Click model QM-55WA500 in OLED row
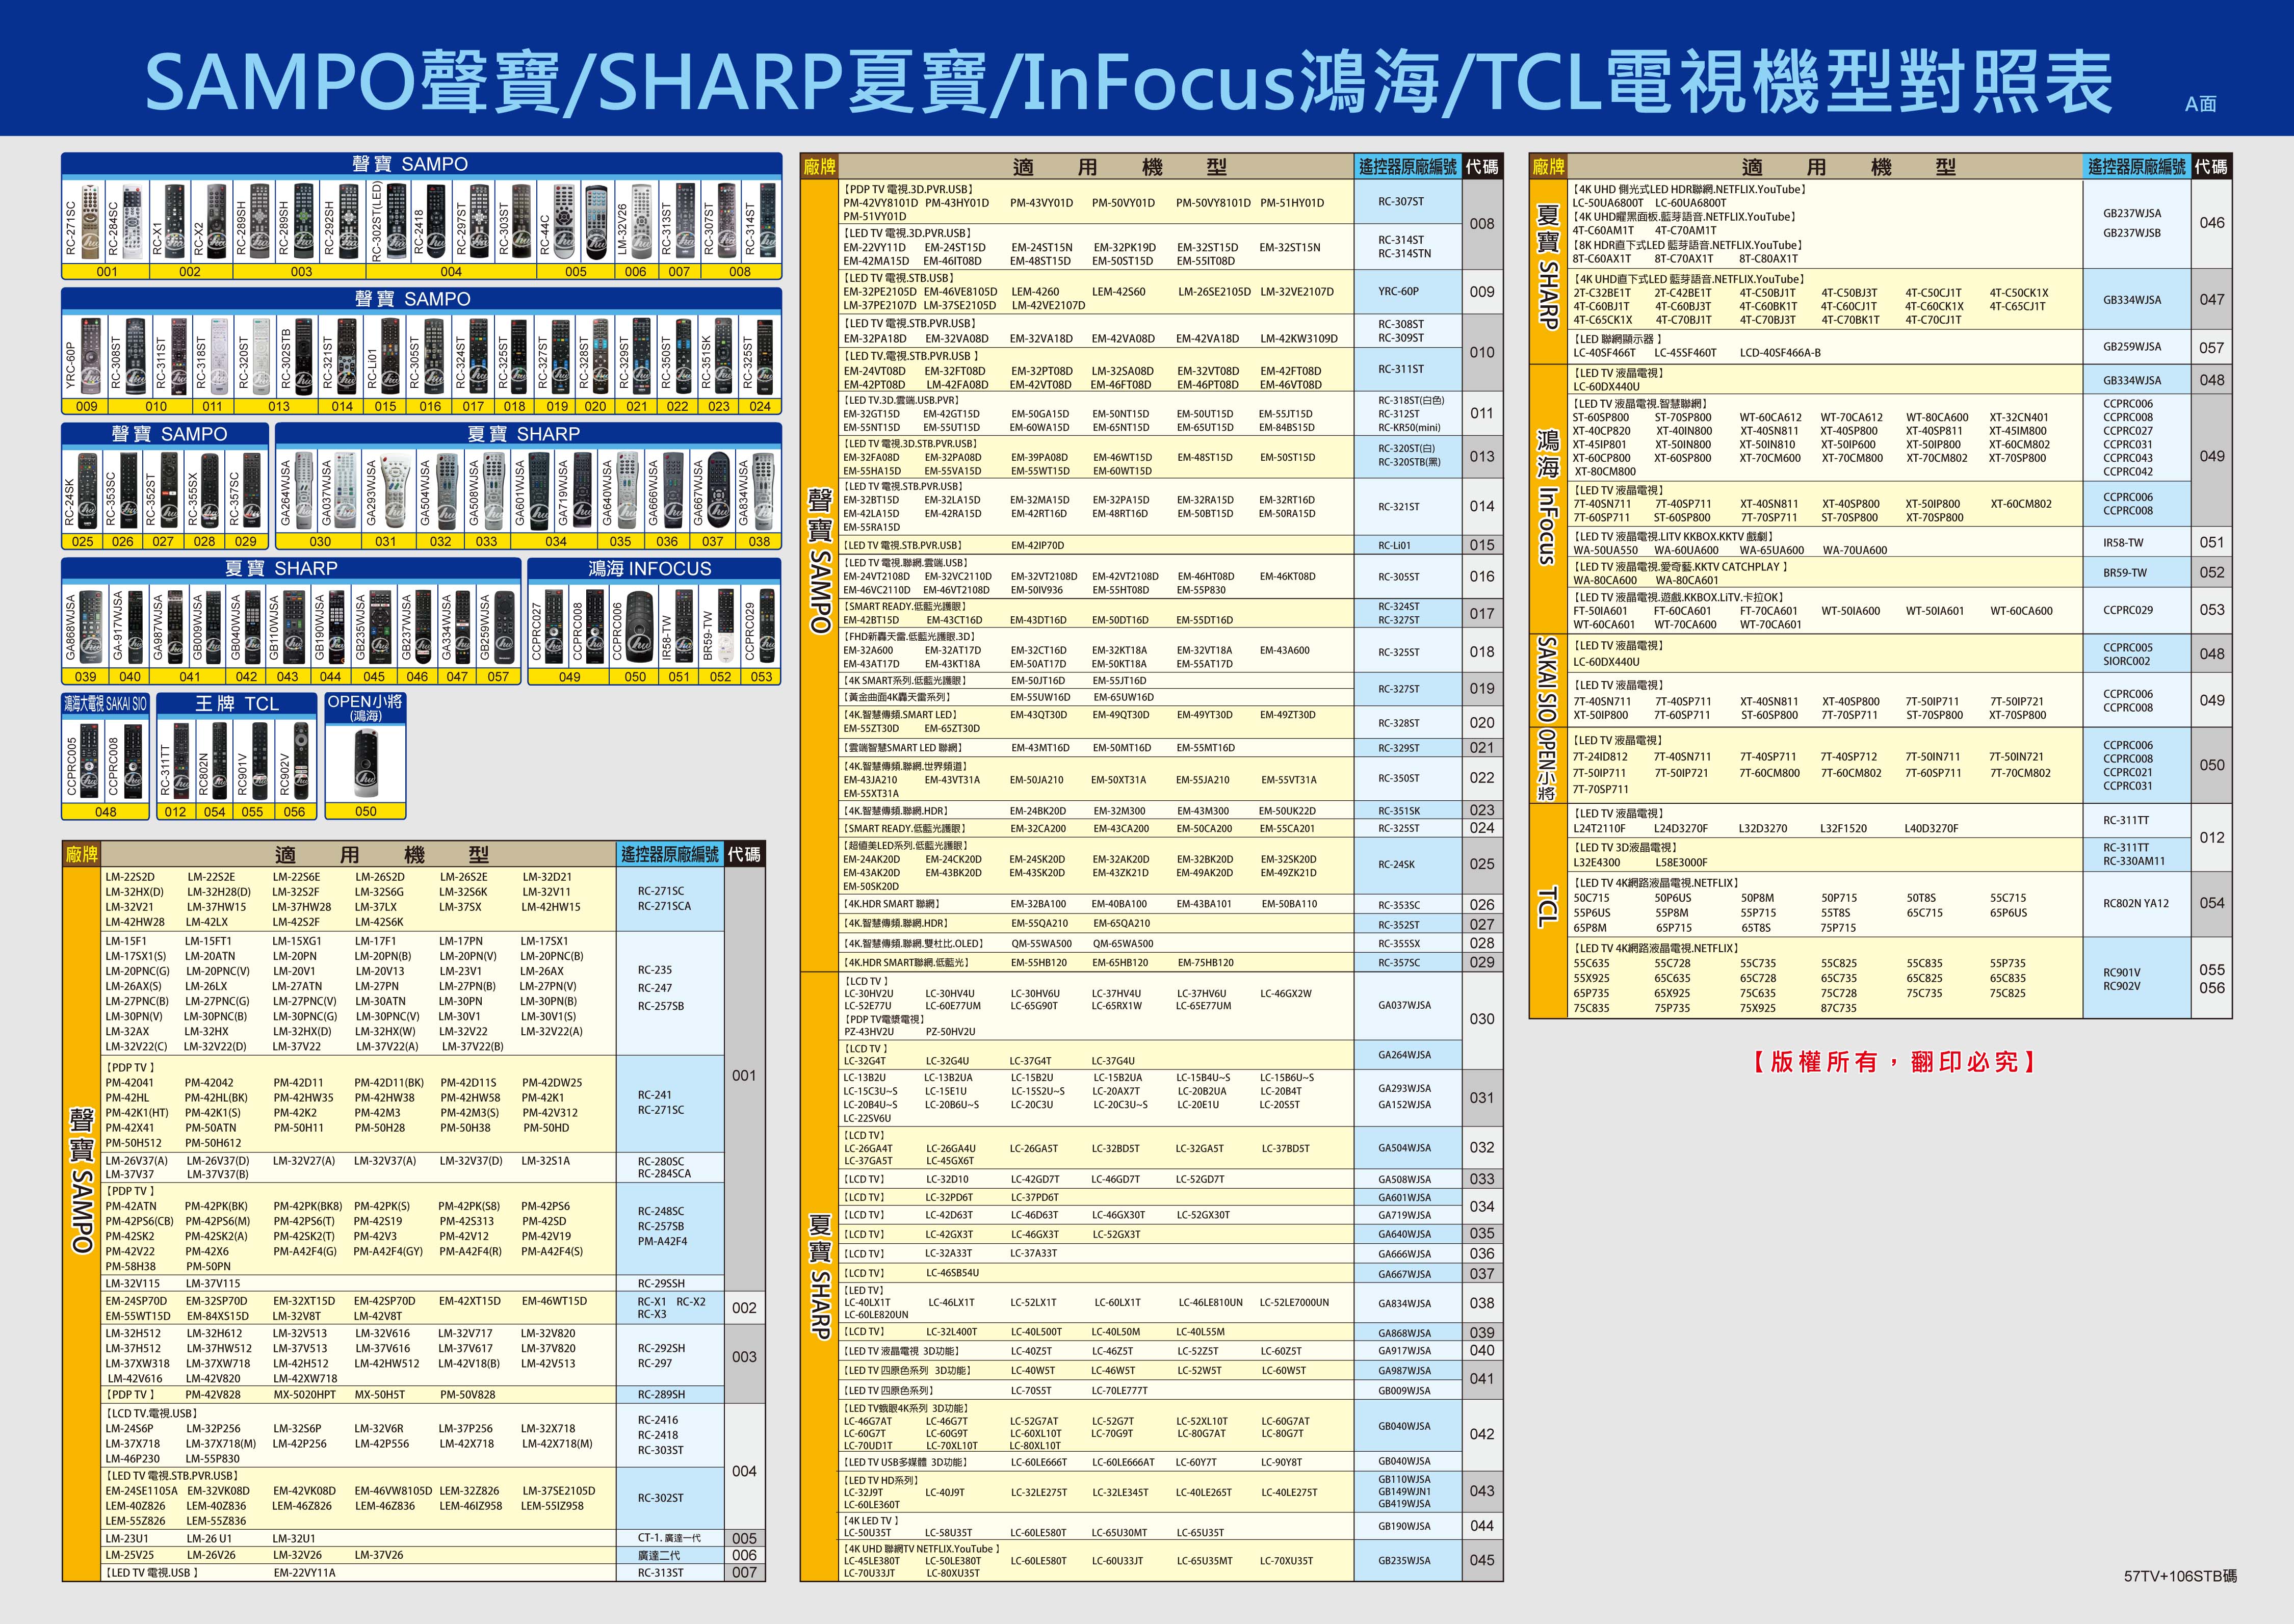 click(1041, 943)
